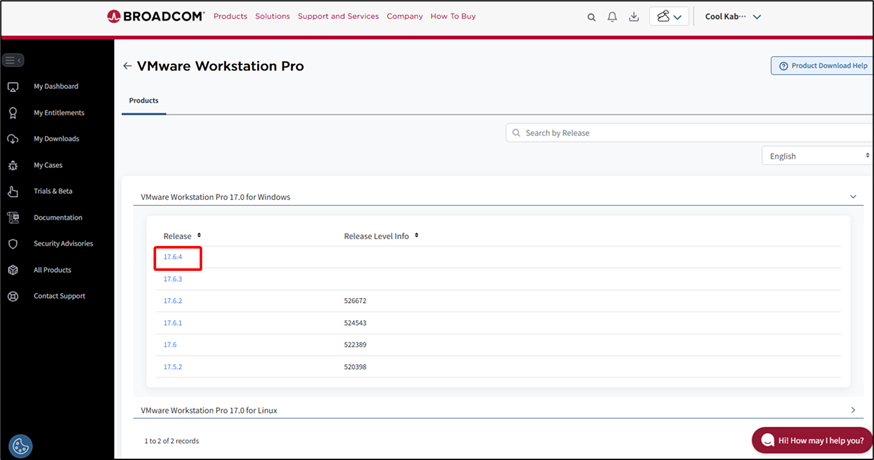Collapse the sidebar with the hamburger toggle
The width and height of the screenshot is (874, 460).
pos(13,60)
